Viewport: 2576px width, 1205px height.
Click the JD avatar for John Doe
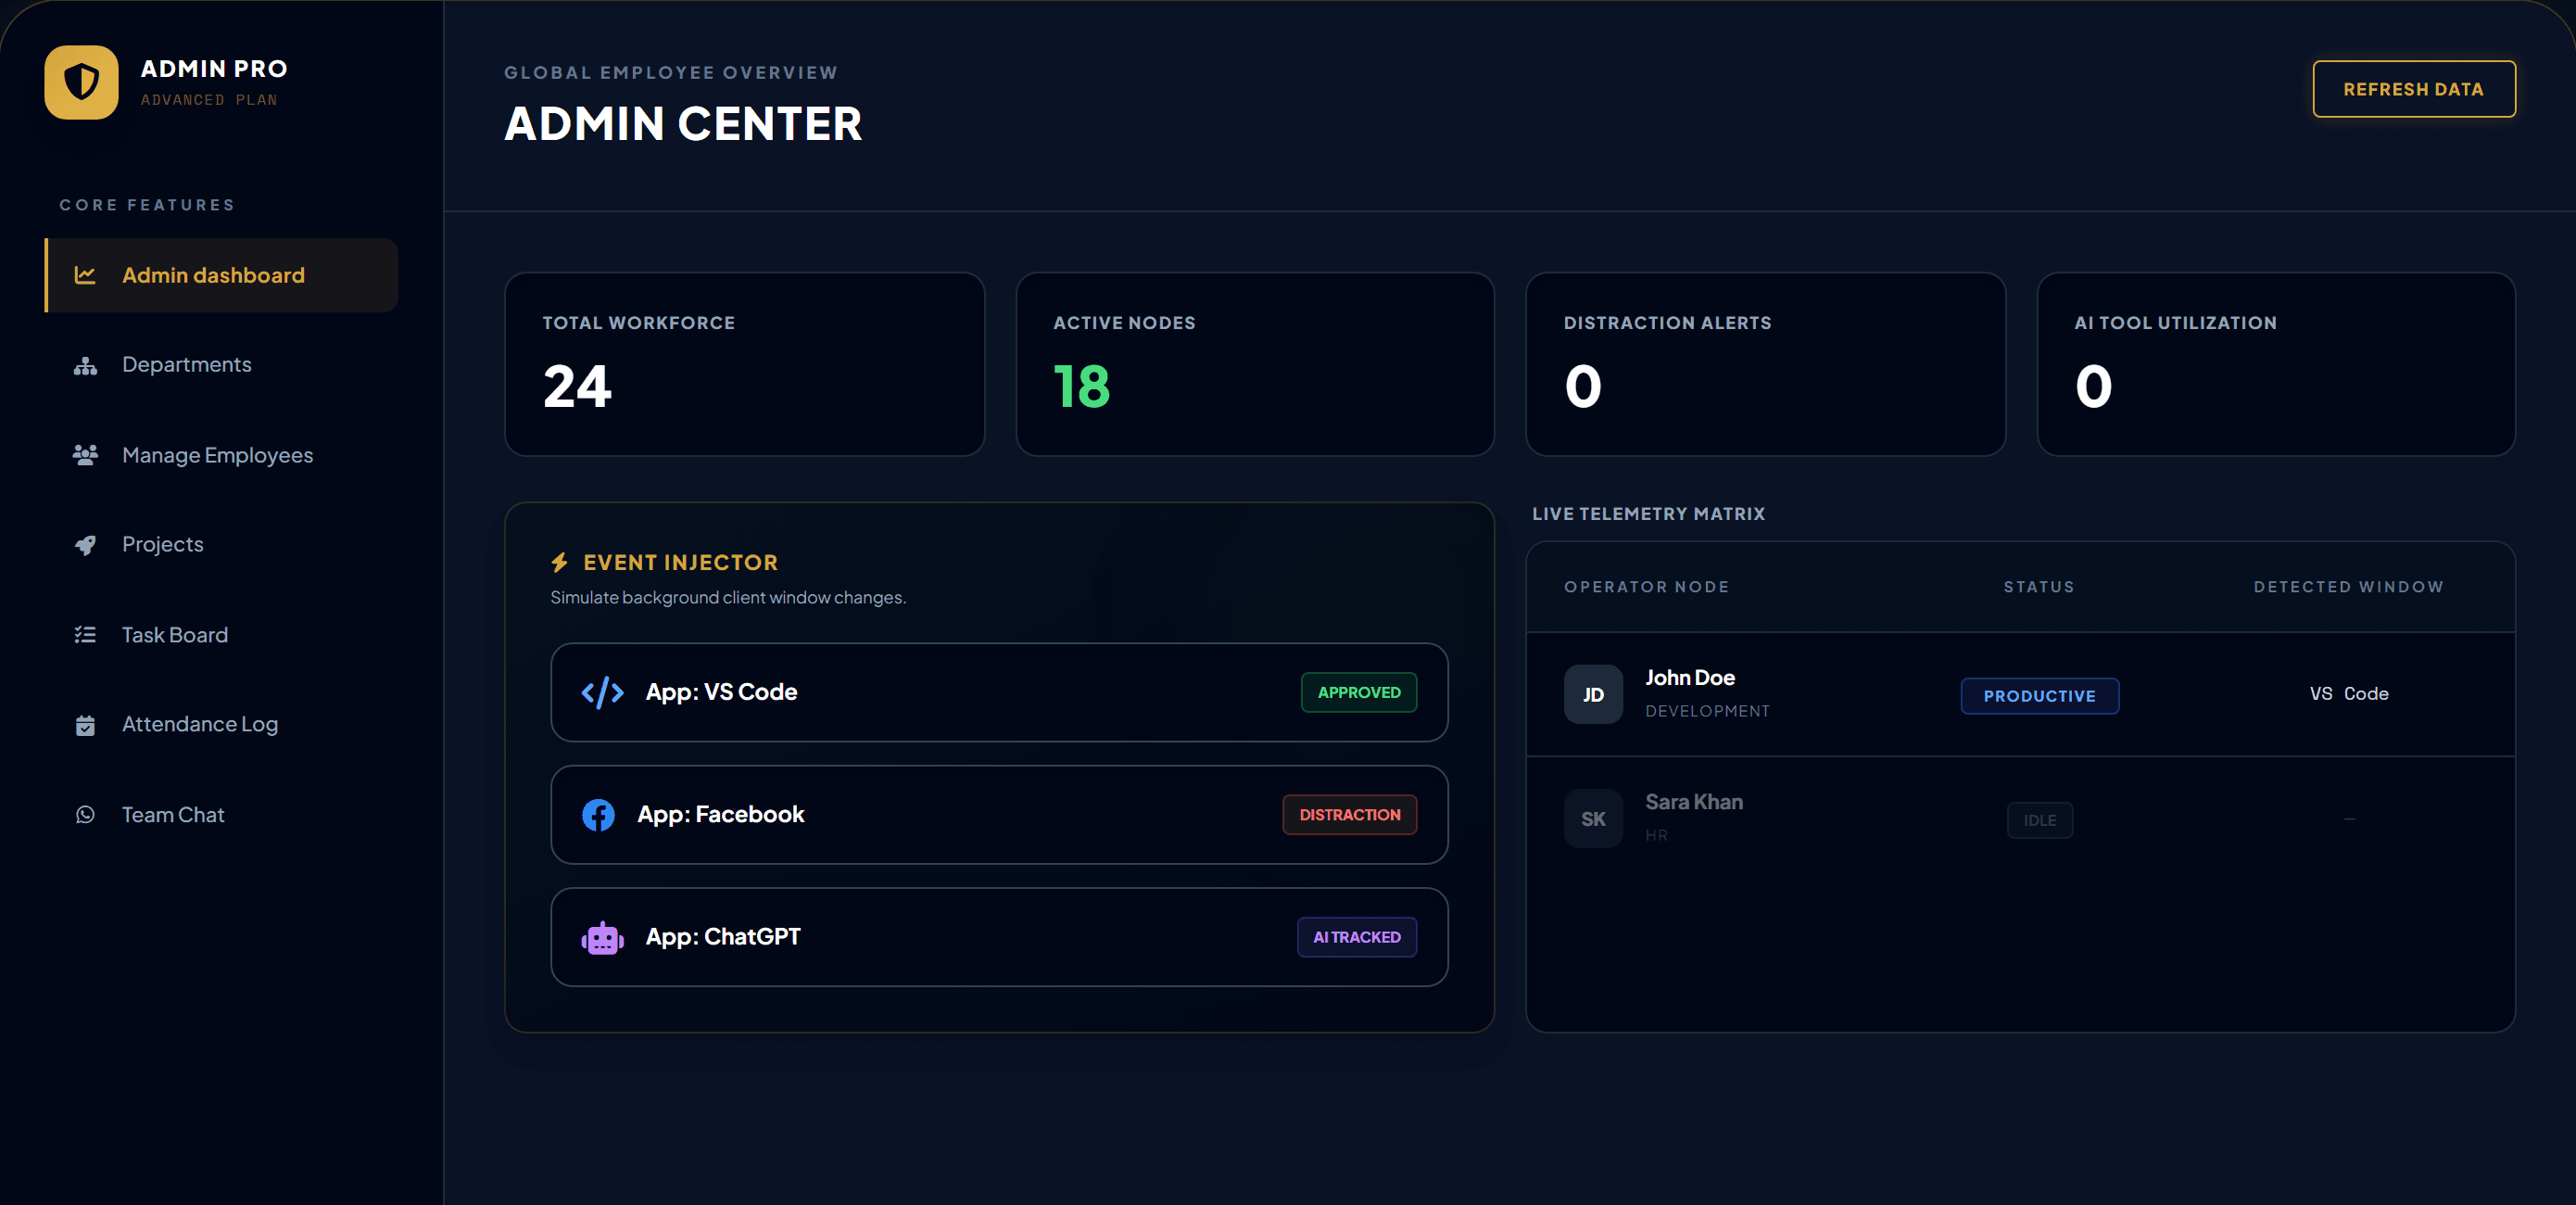[1593, 694]
